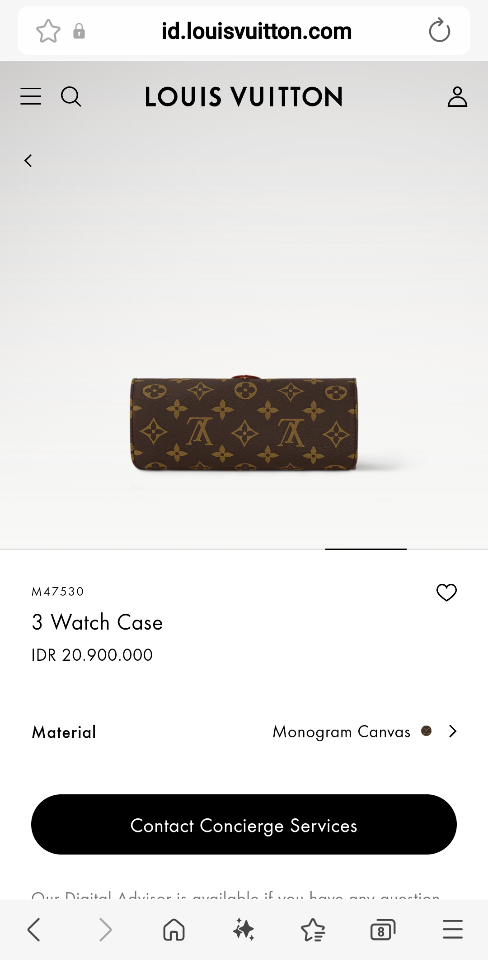Click the Louis Vuitton logo
The width and height of the screenshot is (488, 960).
coord(244,97)
